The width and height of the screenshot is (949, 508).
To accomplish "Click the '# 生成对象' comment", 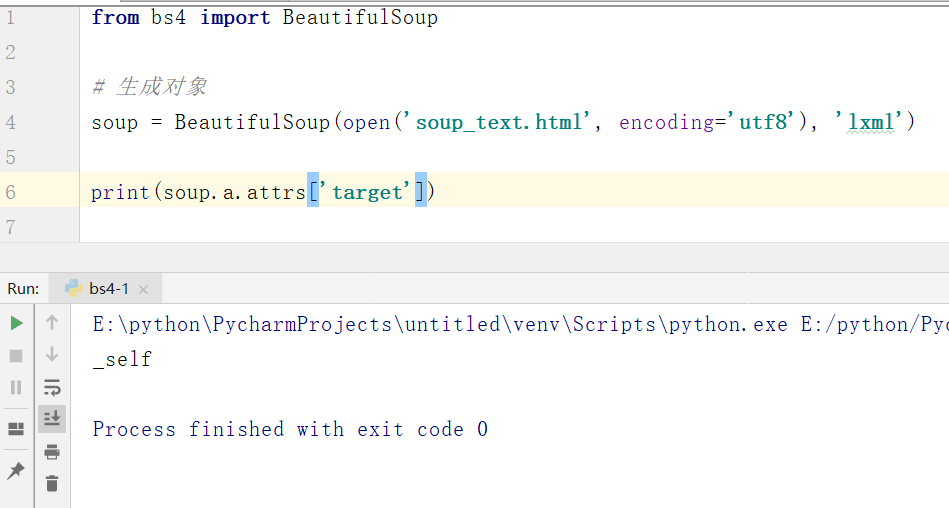I will coord(149,87).
